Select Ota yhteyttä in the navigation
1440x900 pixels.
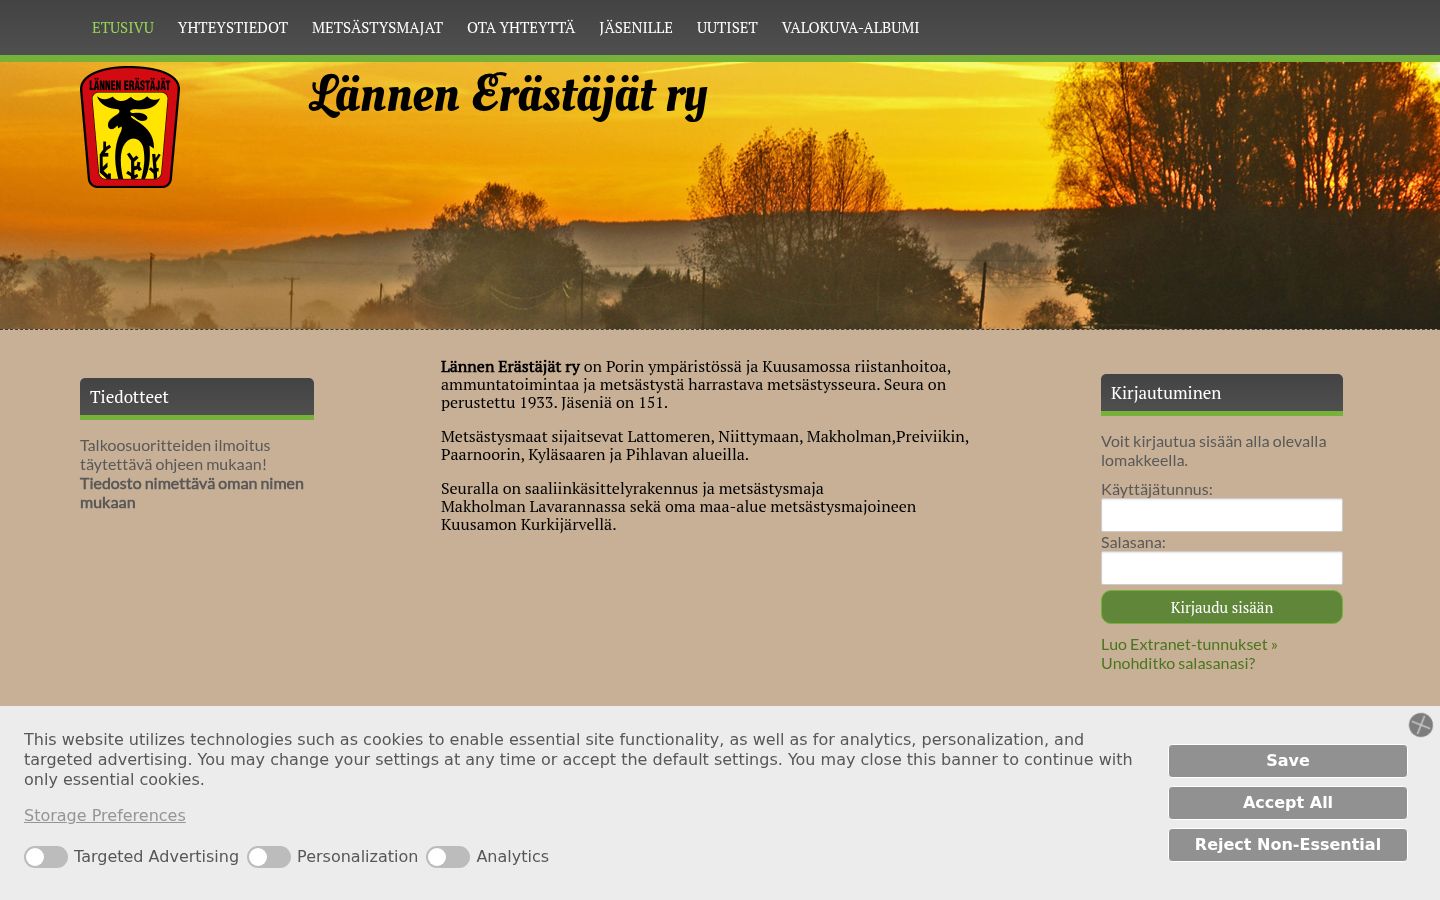(521, 28)
